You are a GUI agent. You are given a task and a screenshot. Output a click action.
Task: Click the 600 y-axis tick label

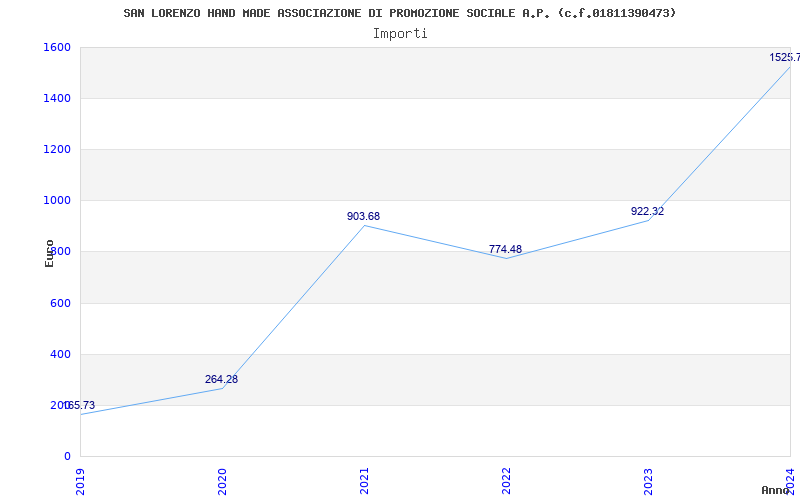[61, 303]
